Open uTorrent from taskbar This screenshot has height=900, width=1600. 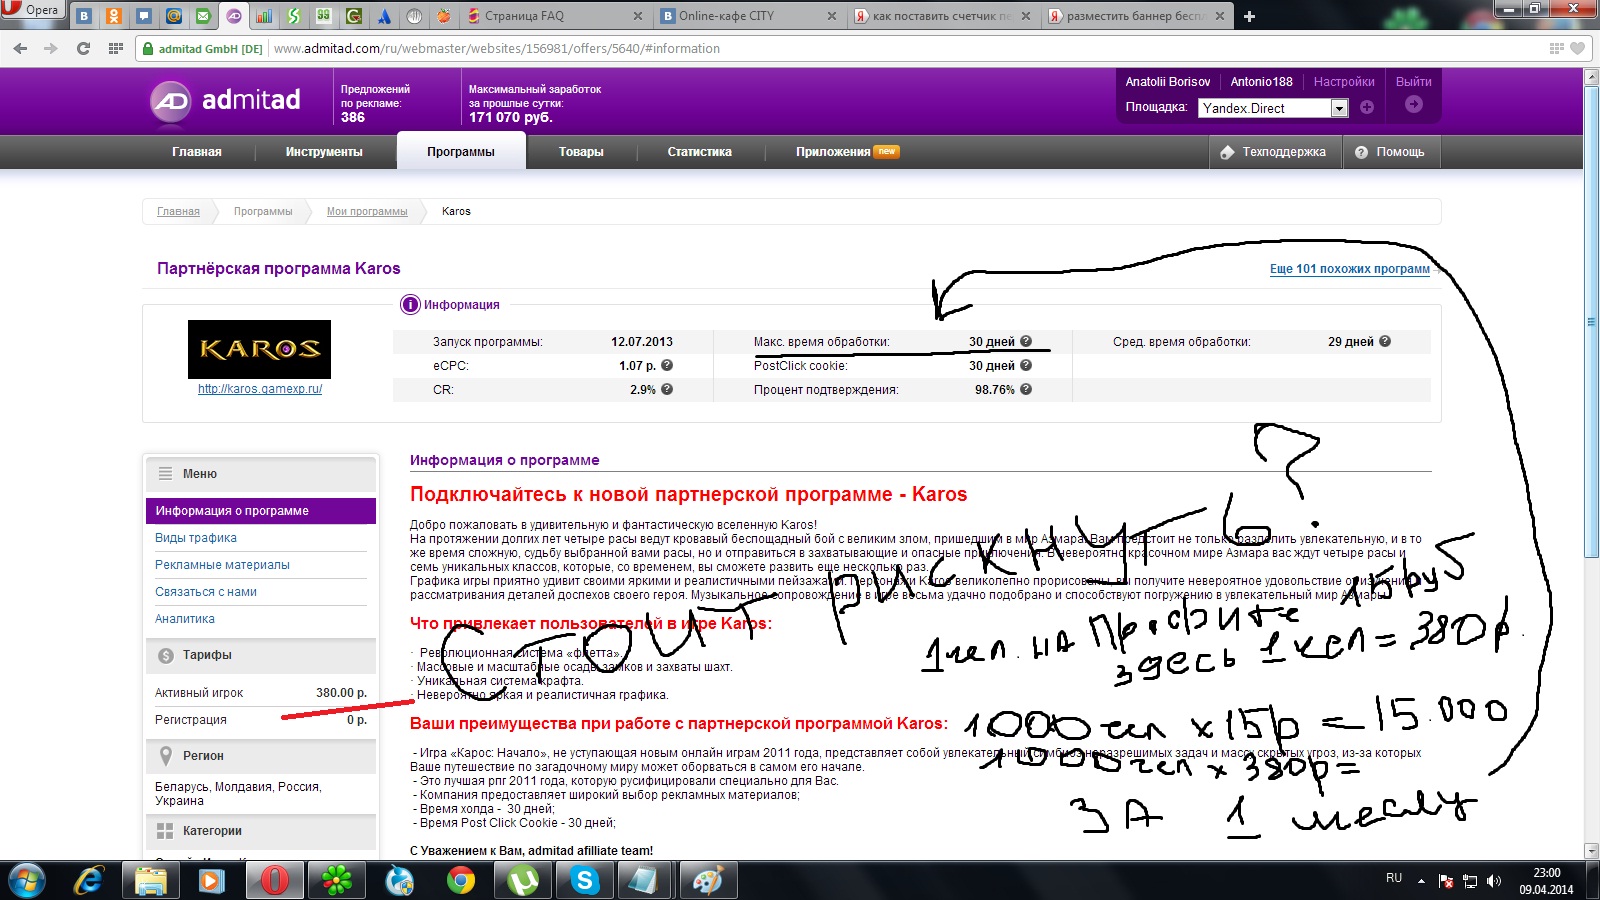click(523, 881)
